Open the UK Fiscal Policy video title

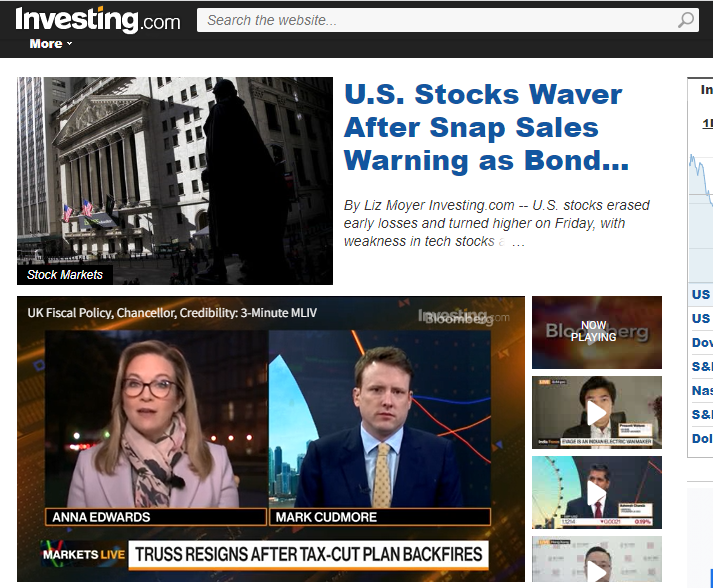pos(172,313)
